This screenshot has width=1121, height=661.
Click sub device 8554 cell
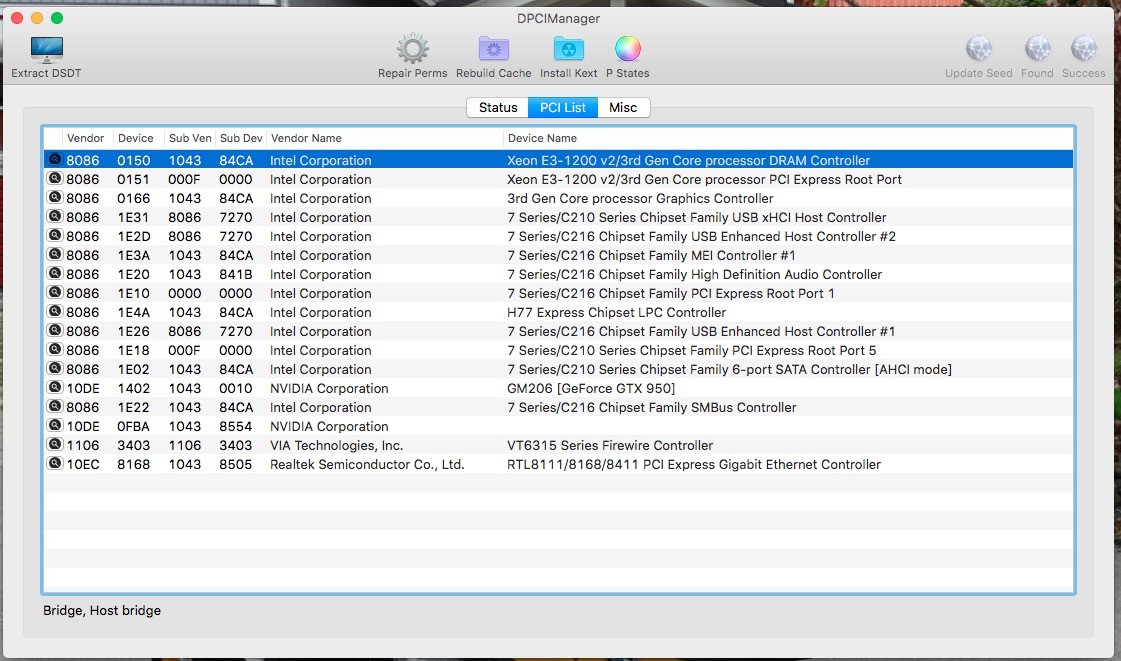click(235, 427)
